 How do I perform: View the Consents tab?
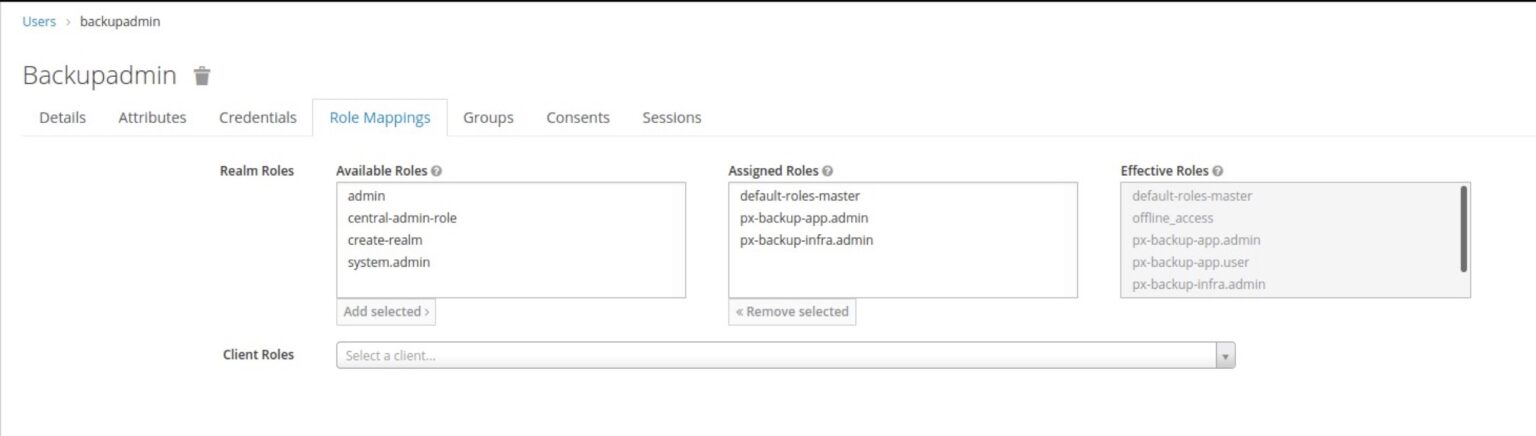coord(578,118)
